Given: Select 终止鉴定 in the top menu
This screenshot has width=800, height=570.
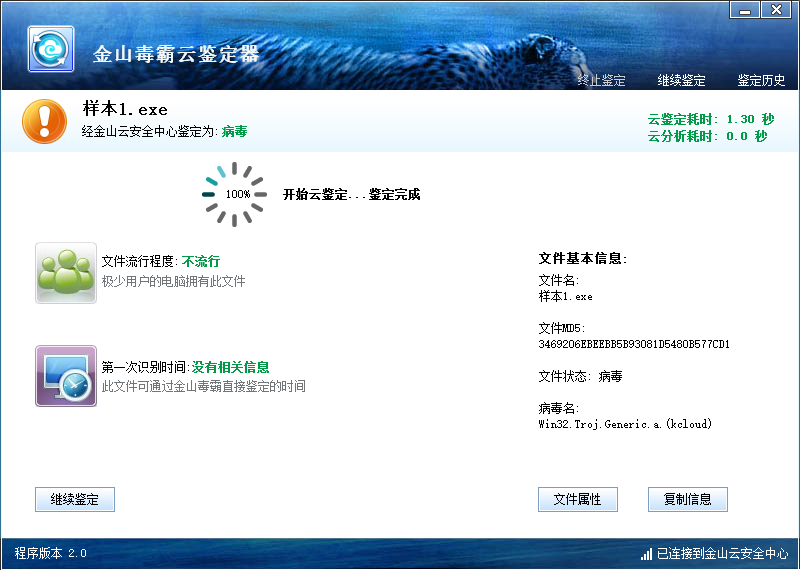Looking at the screenshot, I should [601, 81].
